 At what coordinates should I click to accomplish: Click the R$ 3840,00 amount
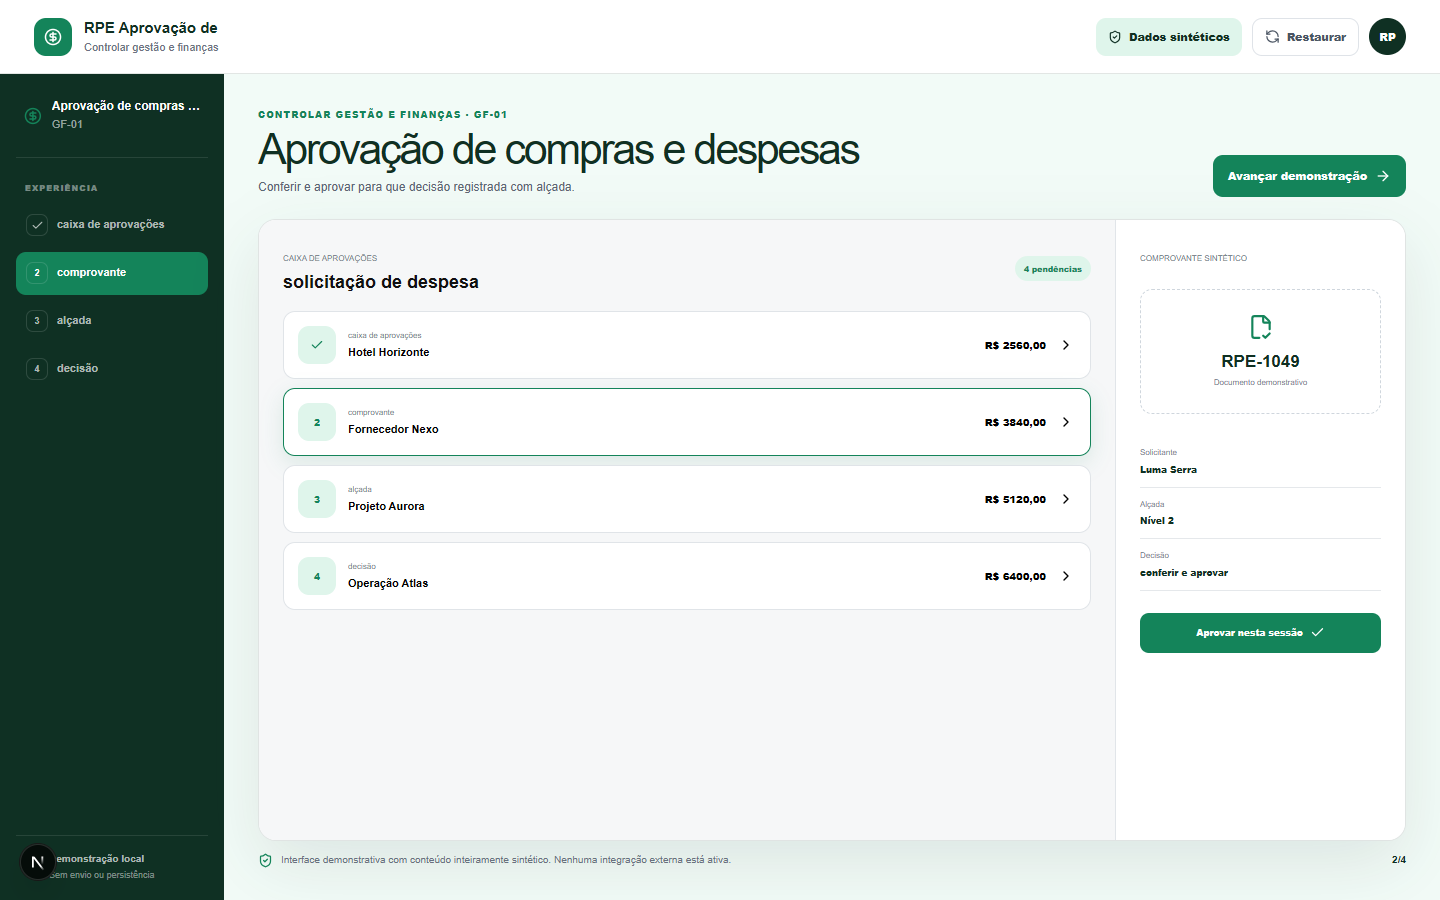pos(1015,422)
